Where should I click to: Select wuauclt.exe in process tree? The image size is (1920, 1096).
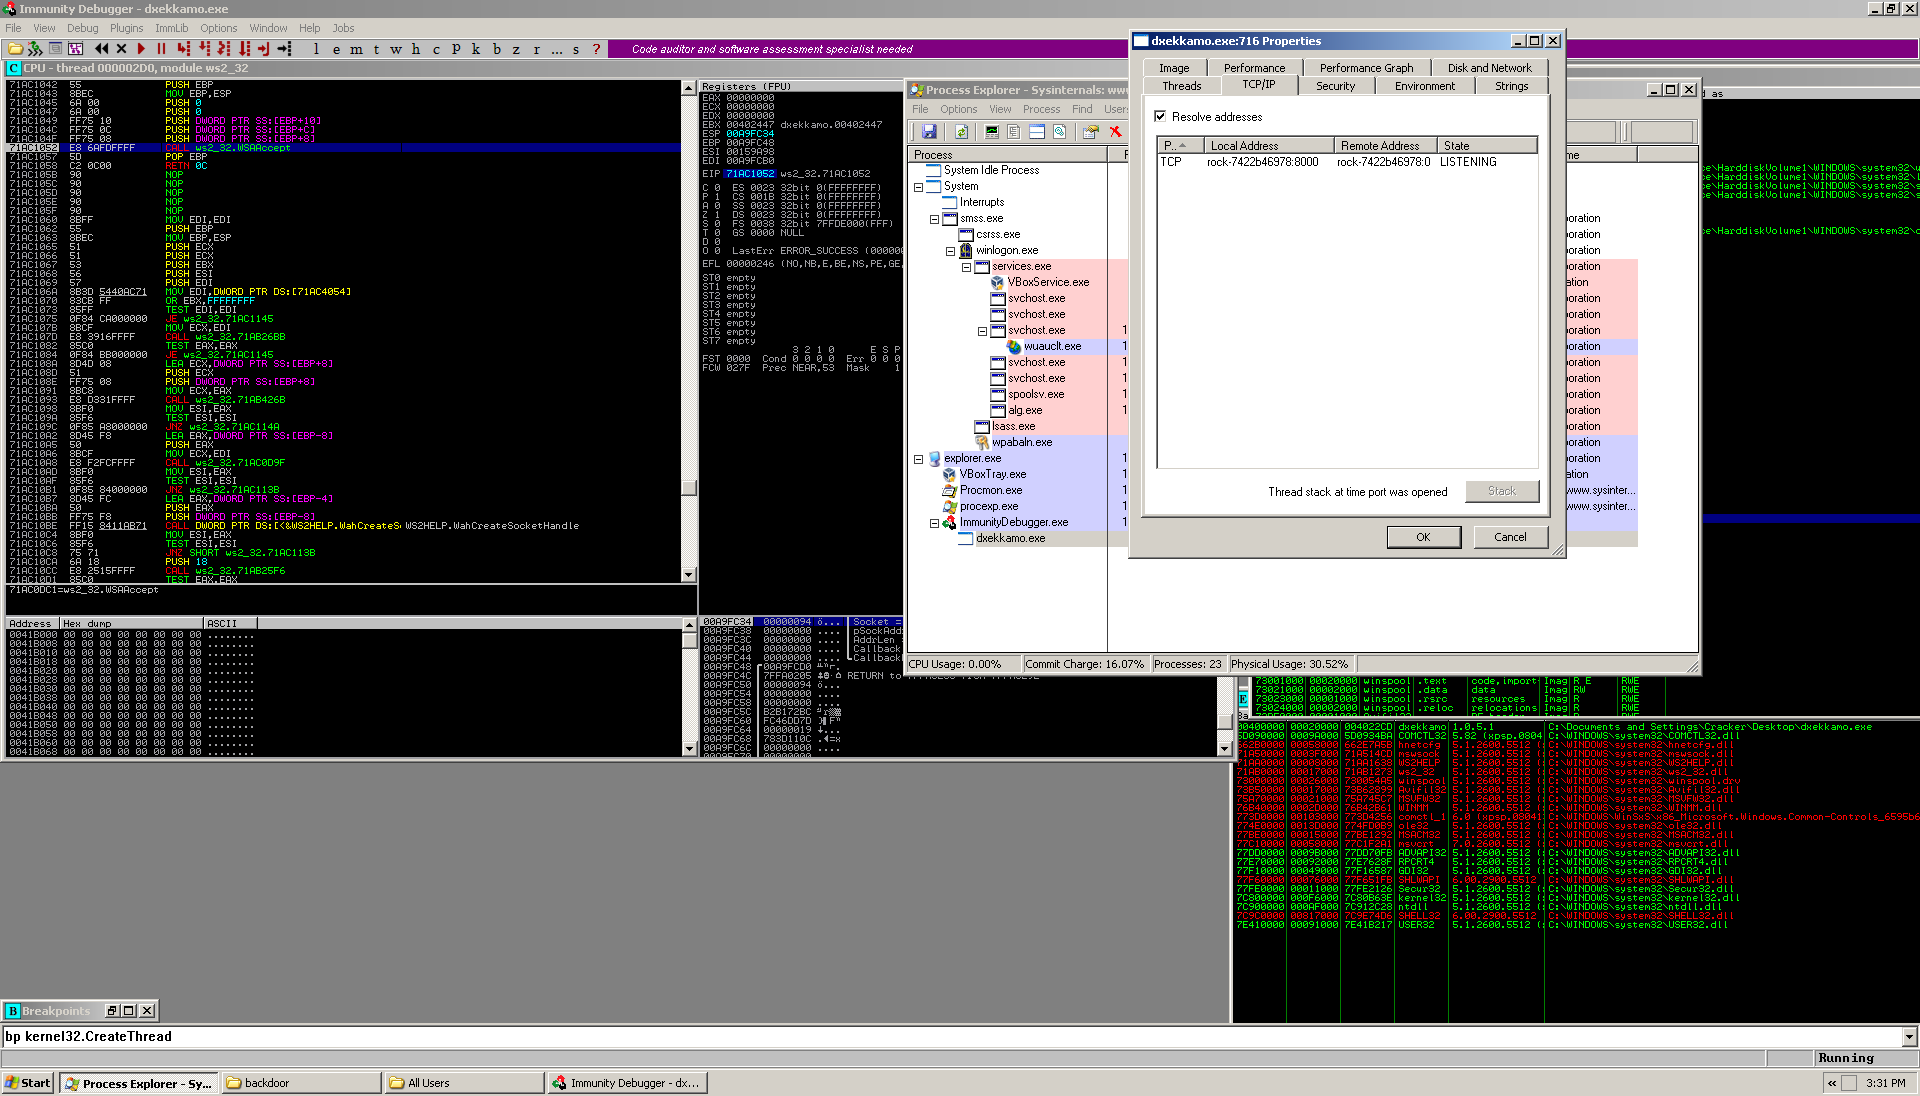(x=1052, y=347)
